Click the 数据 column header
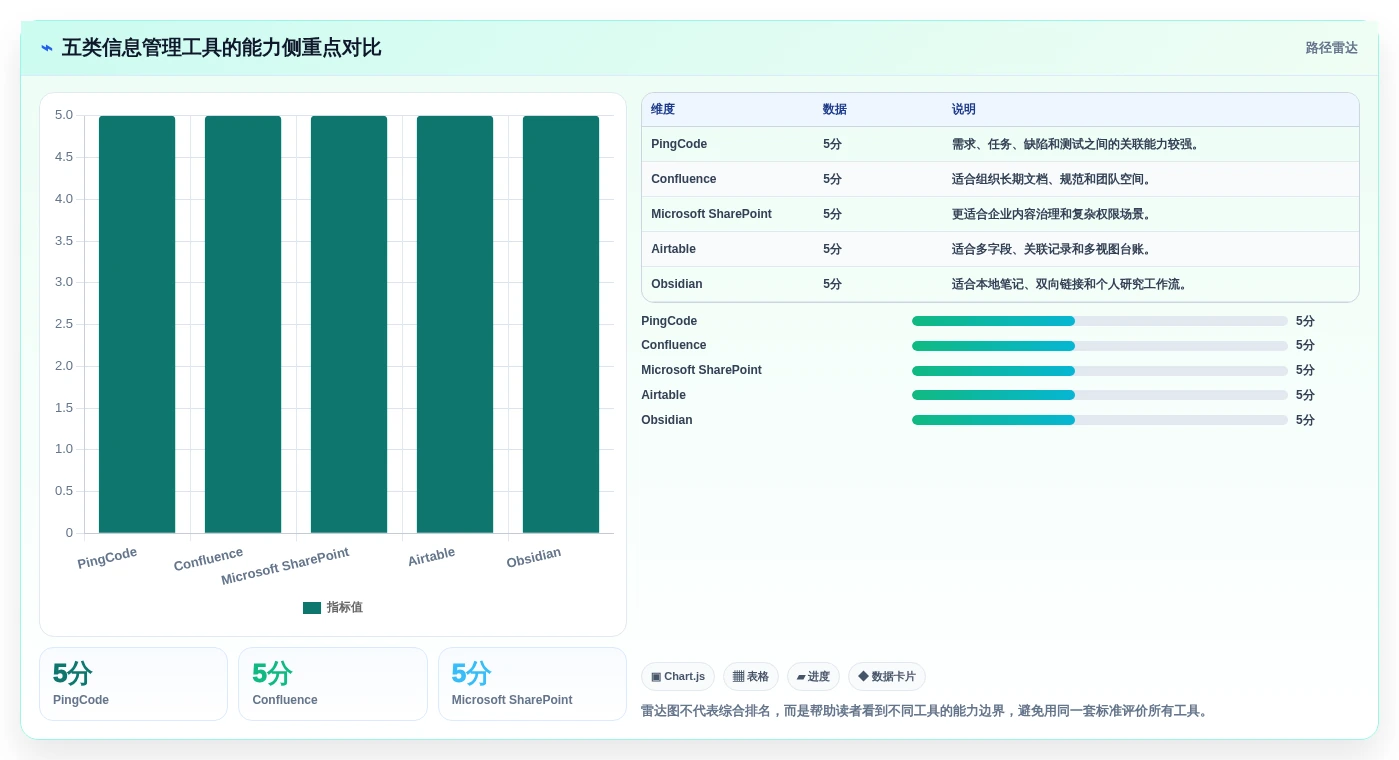Viewport: 1399px width, 760px height. [x=835, y=110]
